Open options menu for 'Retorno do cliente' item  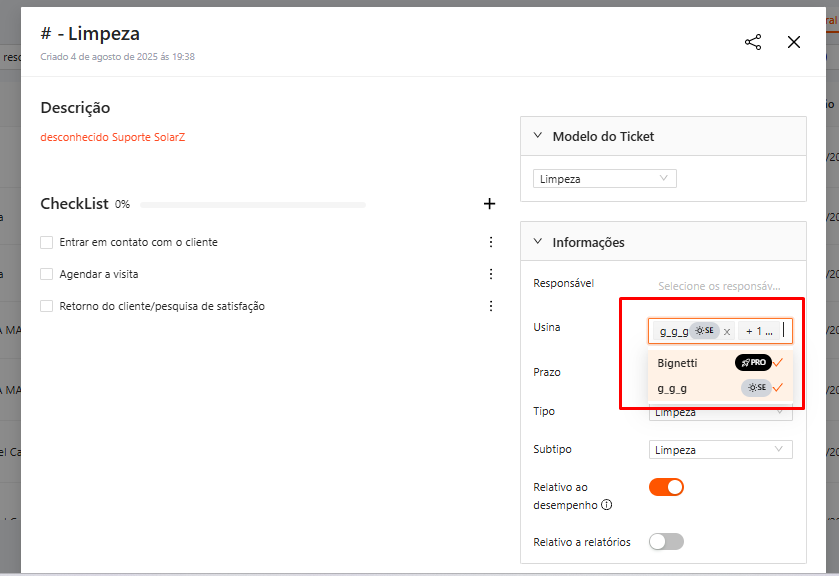point(490,306)
